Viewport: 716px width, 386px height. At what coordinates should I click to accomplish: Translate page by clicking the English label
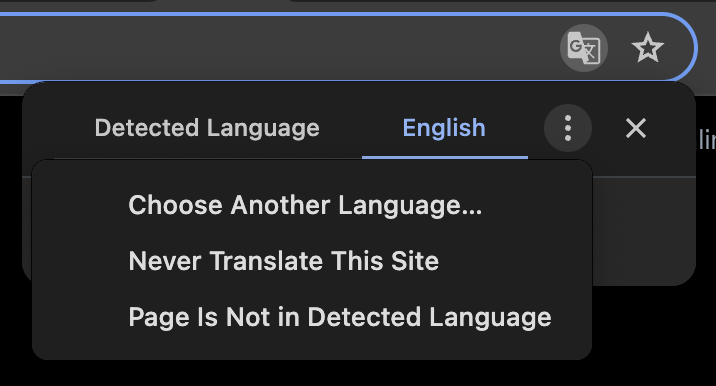pos(444,128)
